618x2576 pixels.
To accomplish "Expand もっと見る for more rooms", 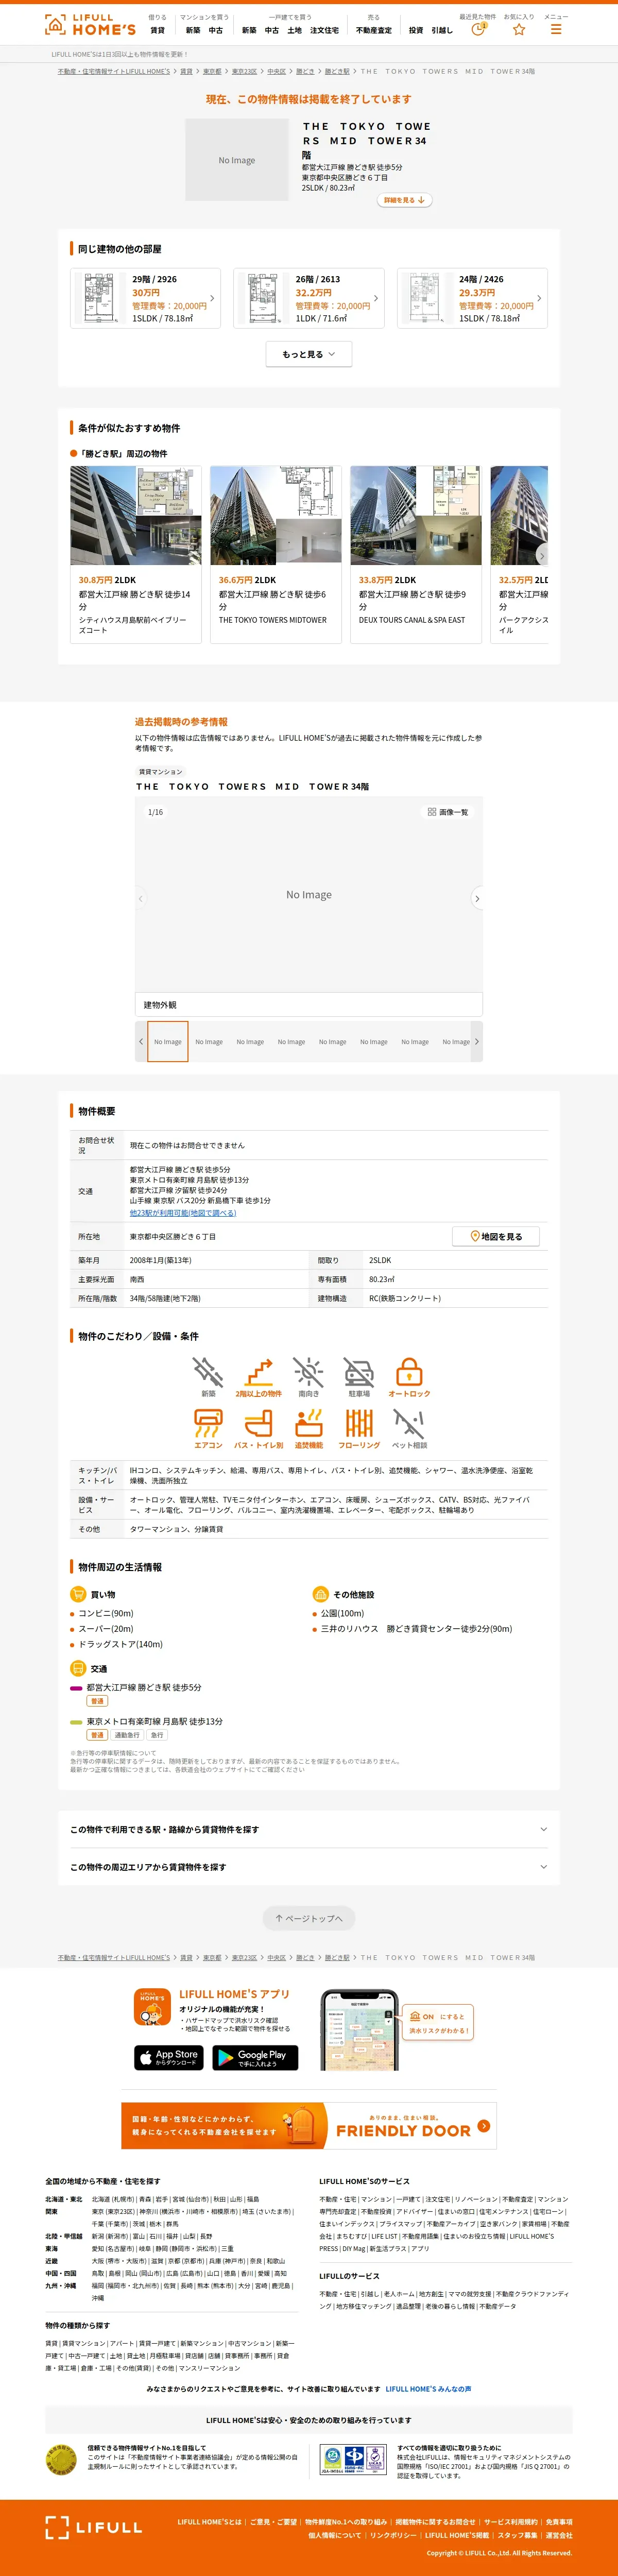I will (309, 354).
